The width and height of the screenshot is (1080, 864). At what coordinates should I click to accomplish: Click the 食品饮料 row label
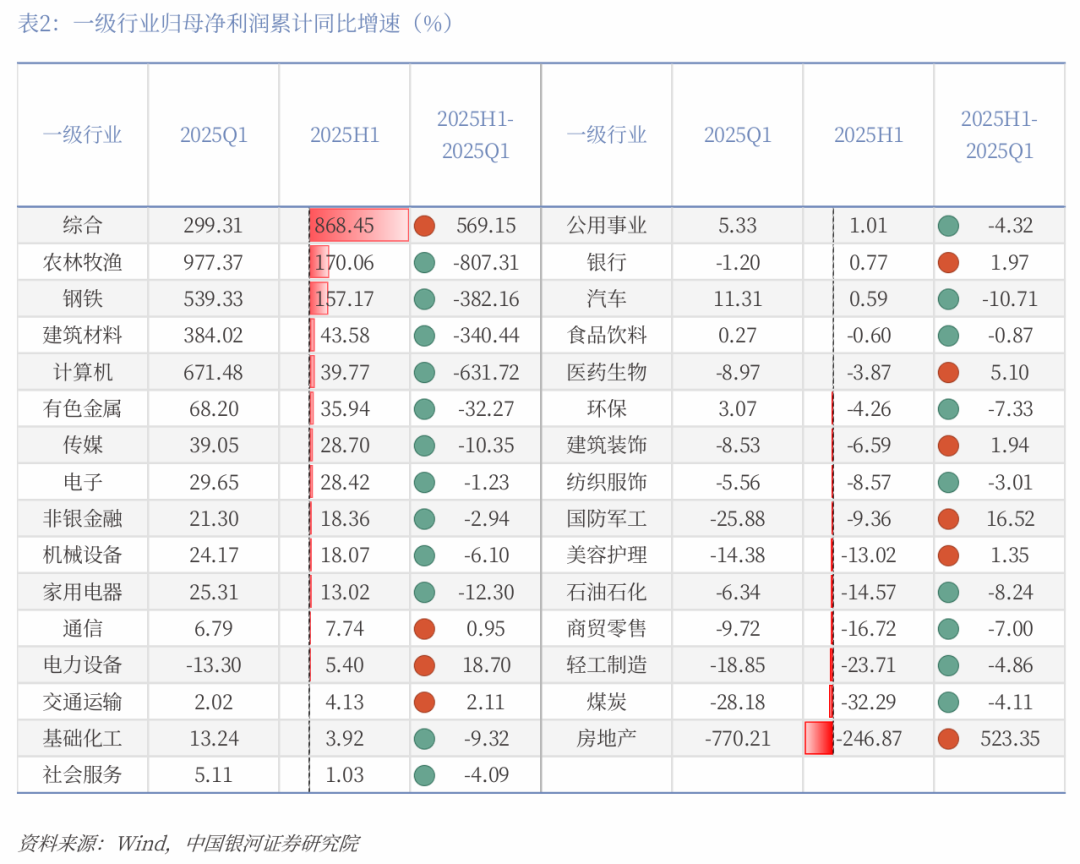[607, 336]
